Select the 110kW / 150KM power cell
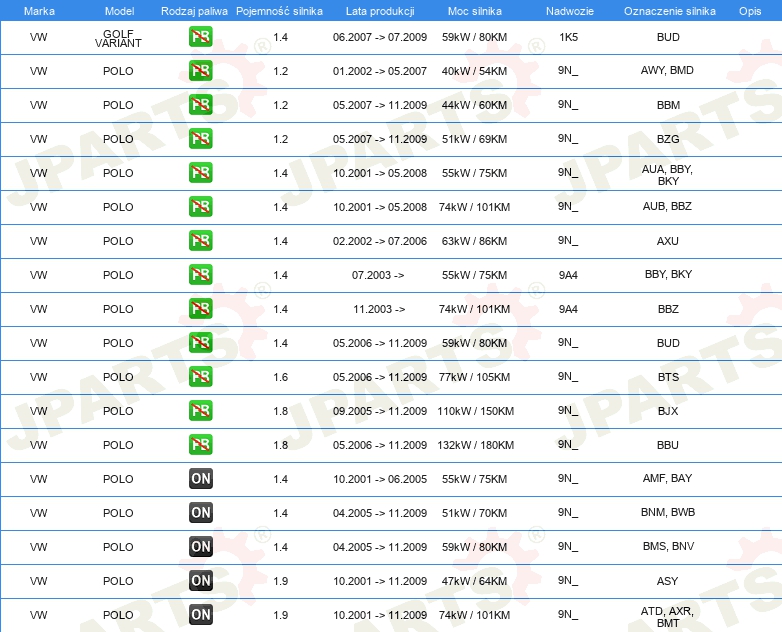The width and height of the screenshot is (782, 632). pos(476,411)
